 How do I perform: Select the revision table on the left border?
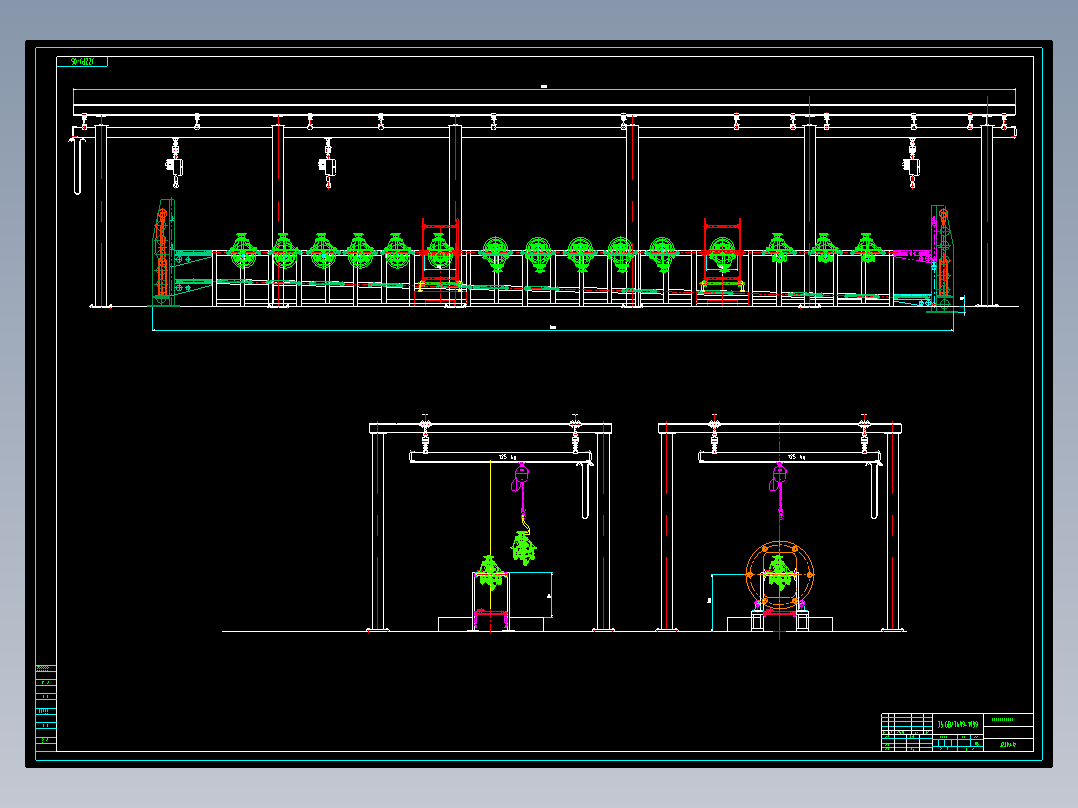coord(45,708)
